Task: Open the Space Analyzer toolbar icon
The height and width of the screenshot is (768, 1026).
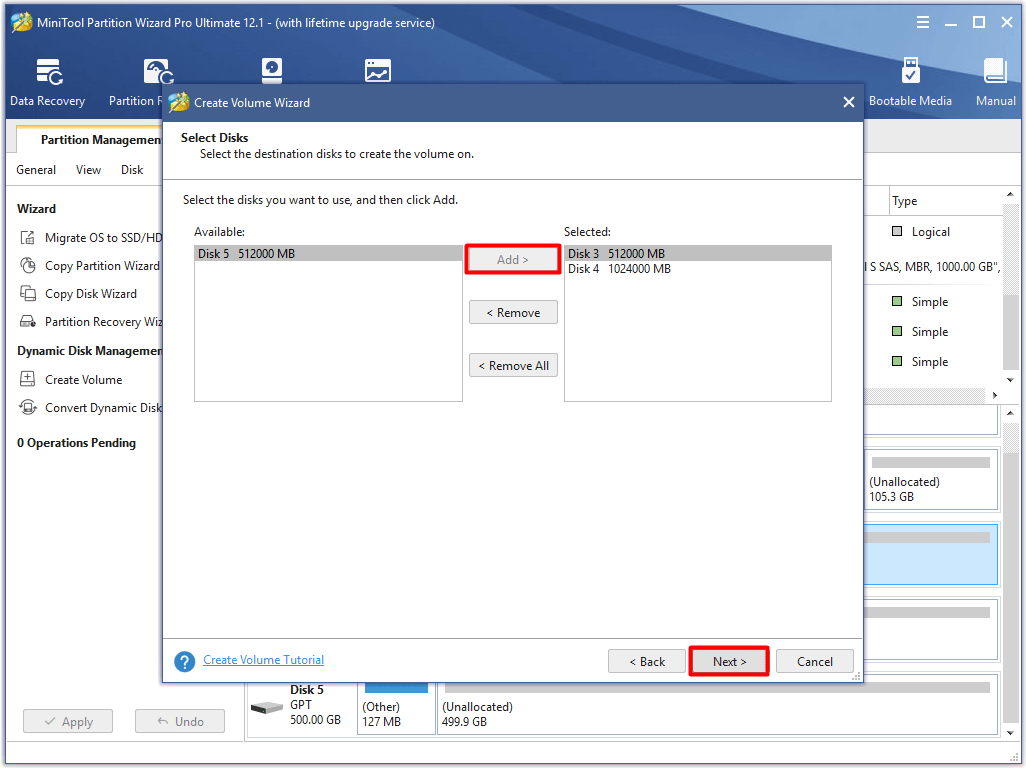Action: tap(378, 71)
